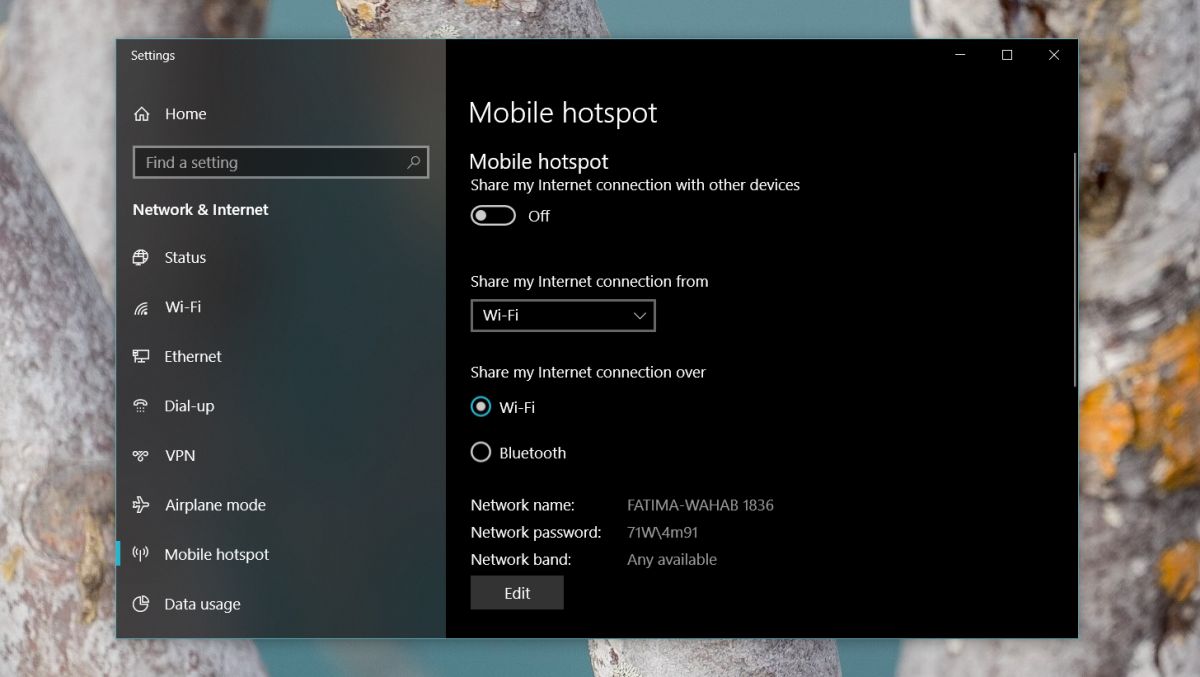The width and height of the screenshot is (1200, 677).
Task: Click the Off label beside the switch
Action: point(539,216)
